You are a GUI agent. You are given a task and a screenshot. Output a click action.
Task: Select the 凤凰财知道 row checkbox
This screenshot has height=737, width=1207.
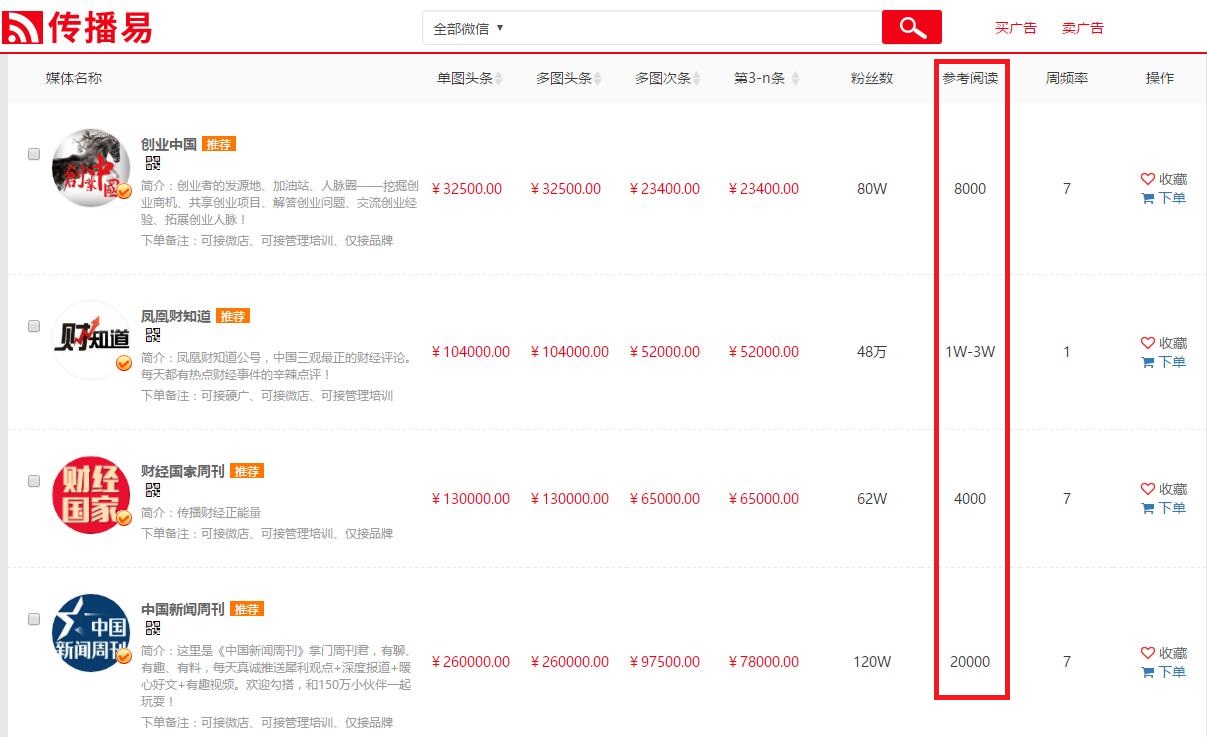pos(34,326)
